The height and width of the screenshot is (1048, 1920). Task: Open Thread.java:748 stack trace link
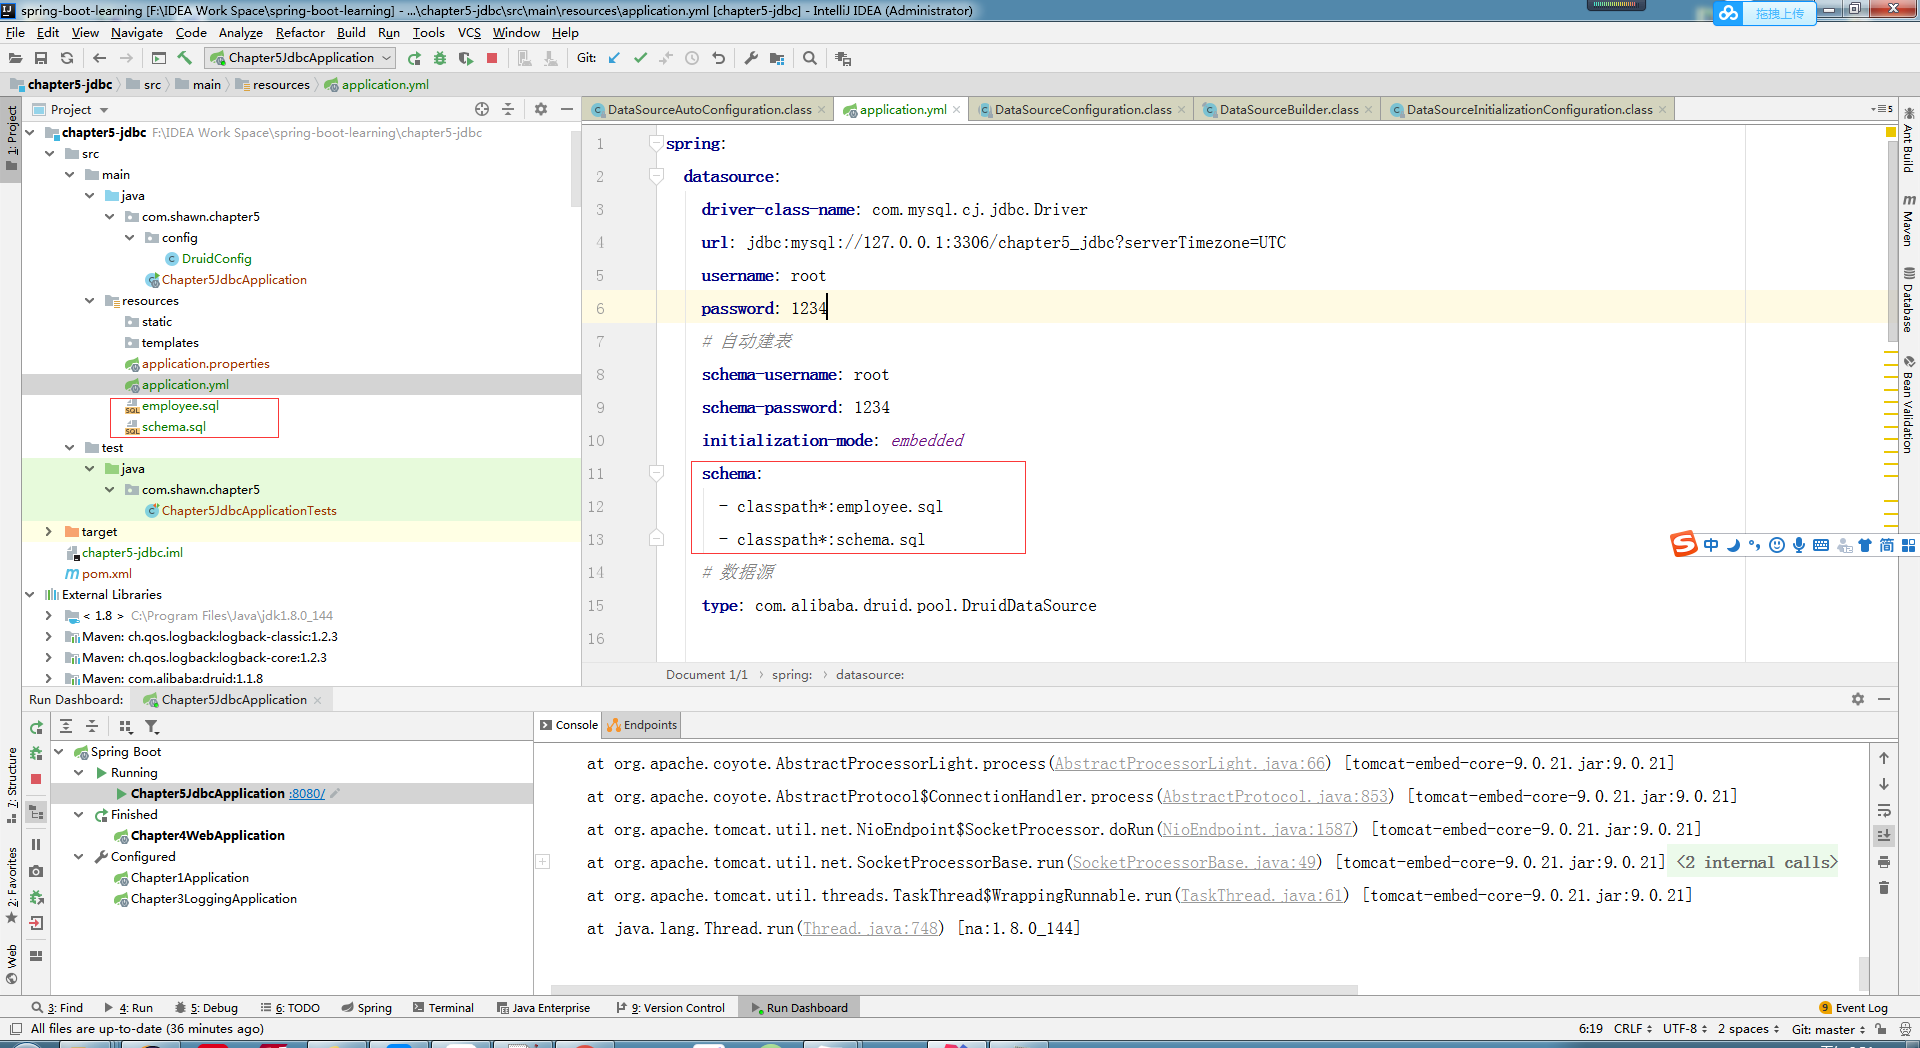click(871, 929)
